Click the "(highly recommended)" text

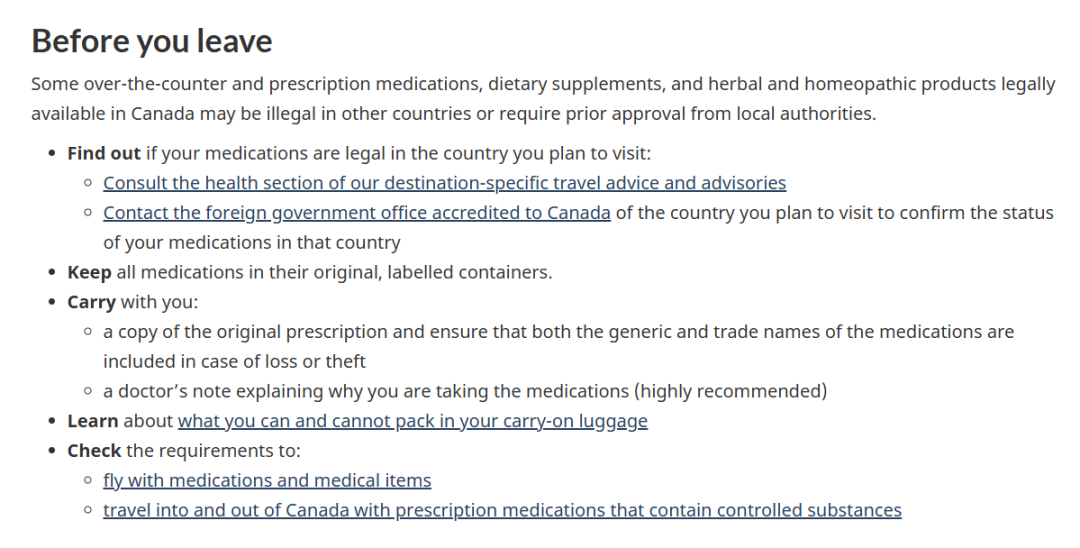732,391
